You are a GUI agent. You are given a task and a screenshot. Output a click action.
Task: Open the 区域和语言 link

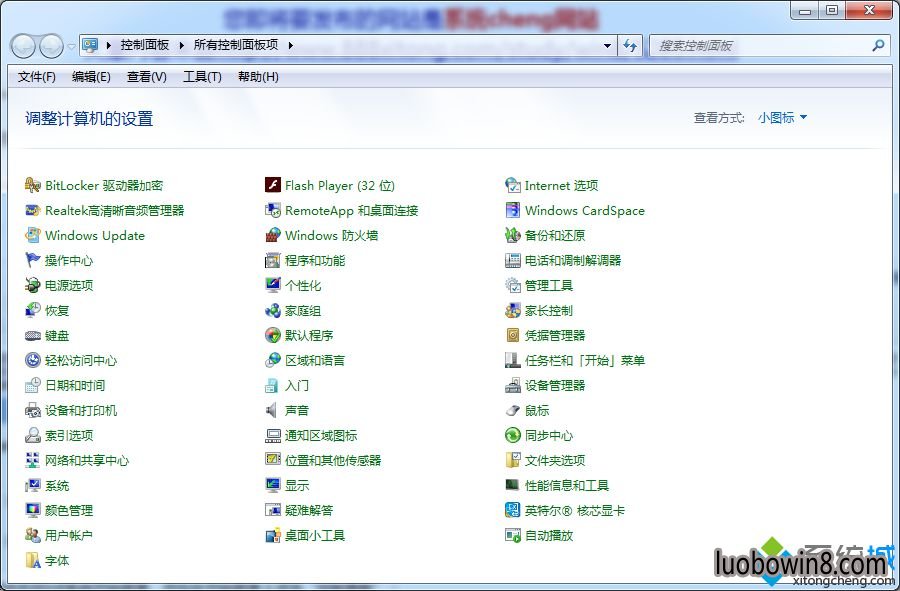(315, 360)
